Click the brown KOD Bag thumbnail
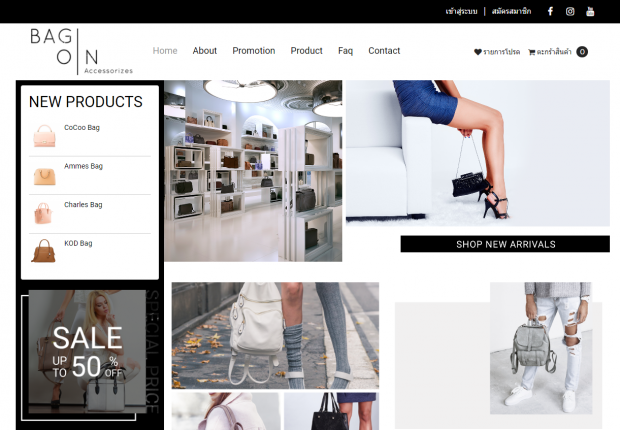Screen dimensions: 620x430 [43, 251]
